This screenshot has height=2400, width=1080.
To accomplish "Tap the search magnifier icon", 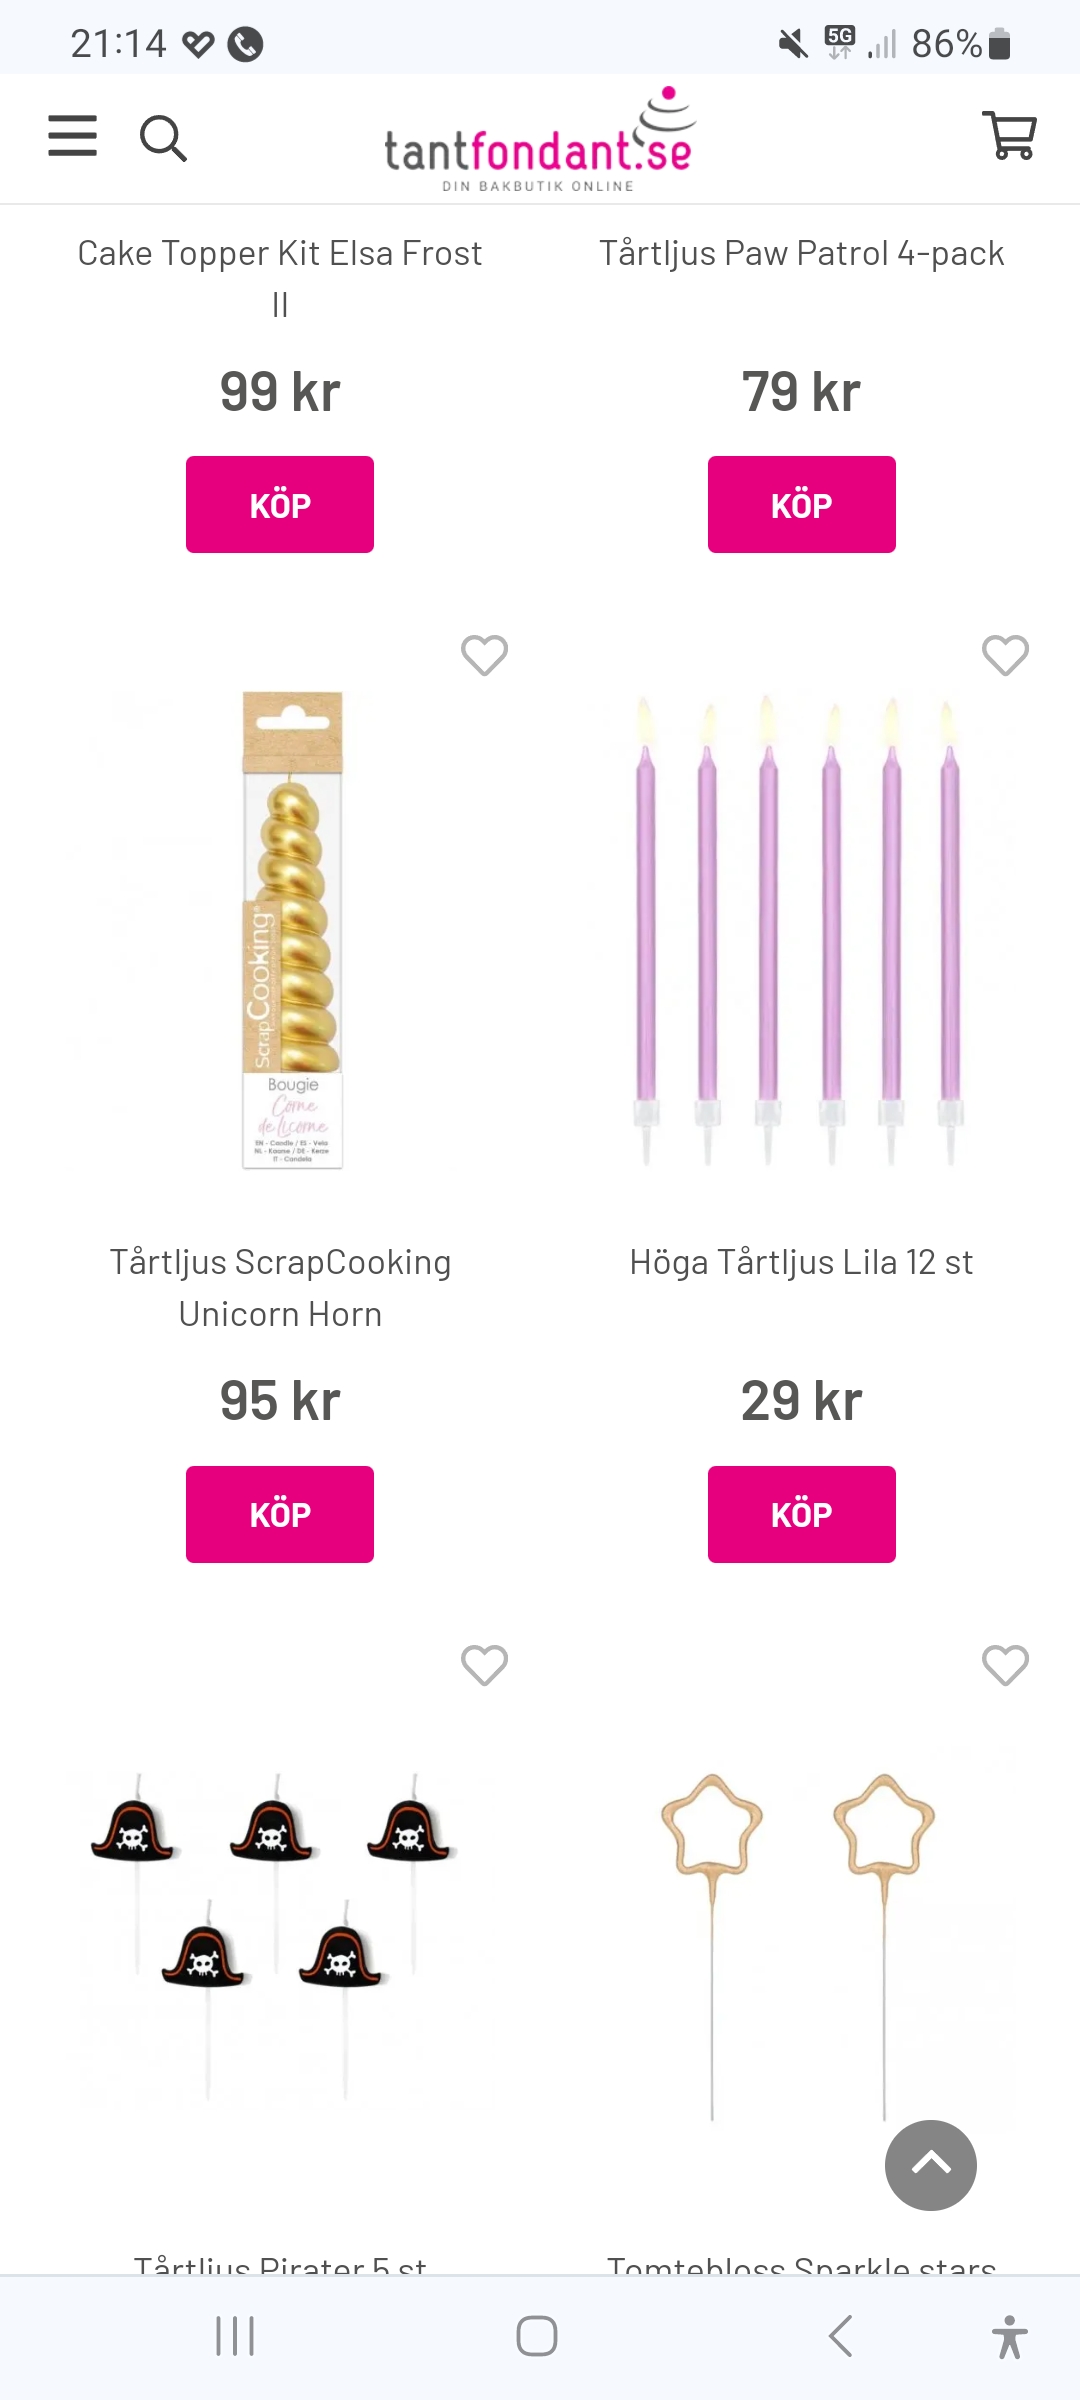I will pyautogui.click(x=163, y=138).
